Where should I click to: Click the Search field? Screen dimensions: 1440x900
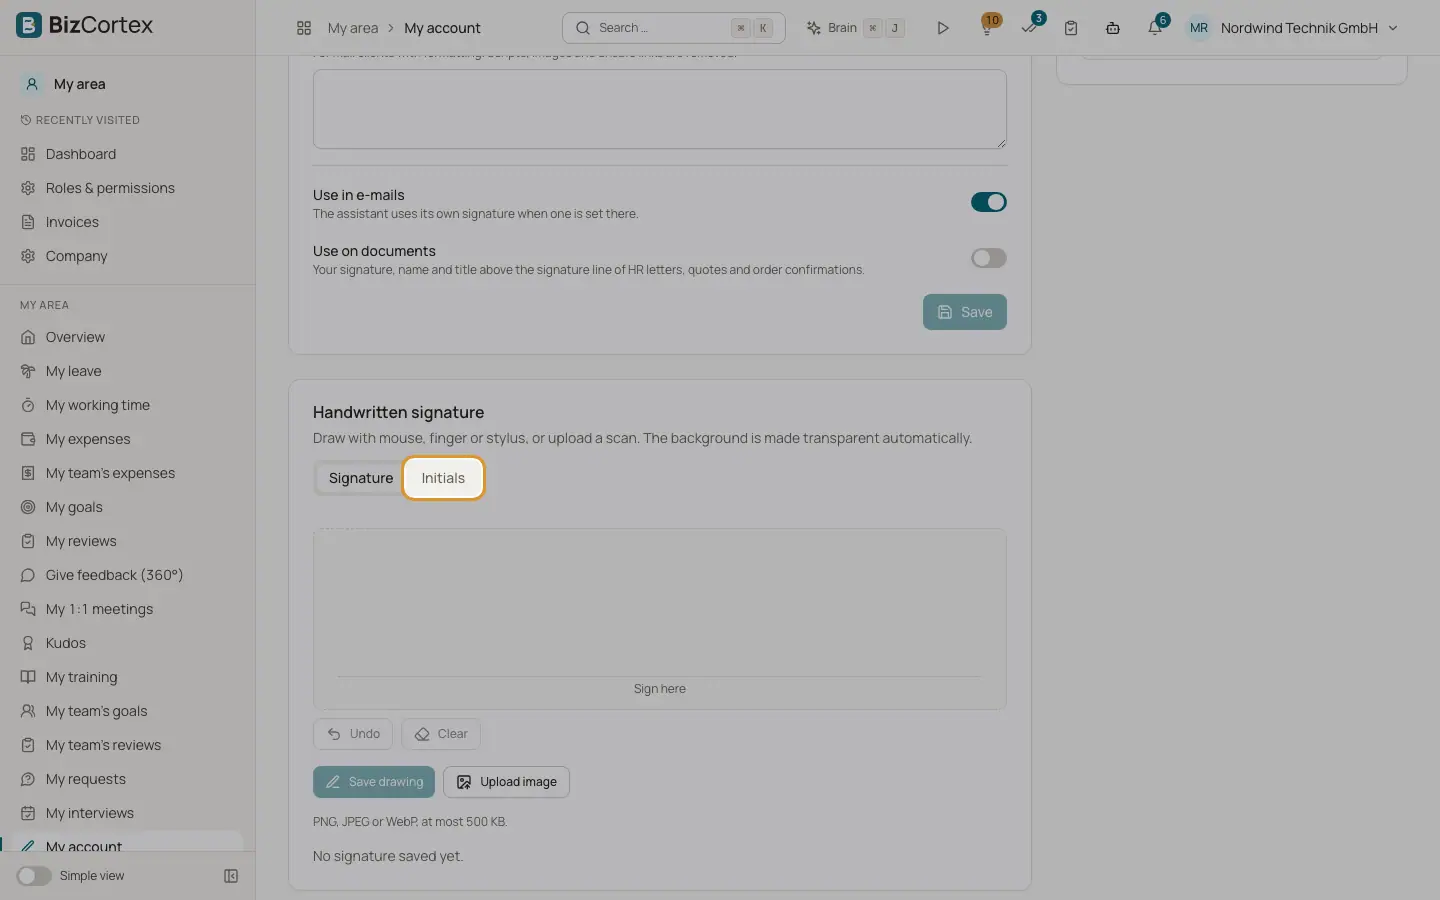[674, 28]
